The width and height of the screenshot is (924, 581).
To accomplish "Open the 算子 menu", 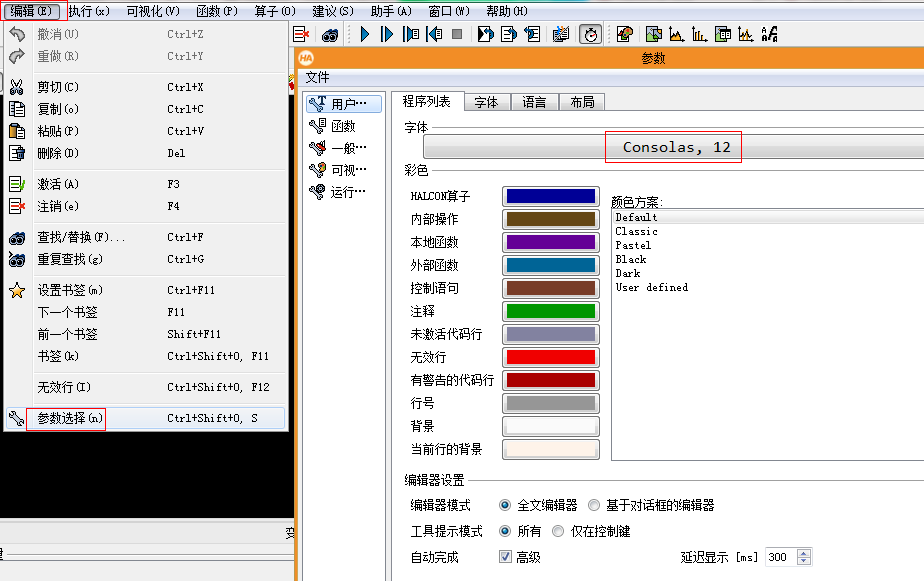I will coord(275,11).
